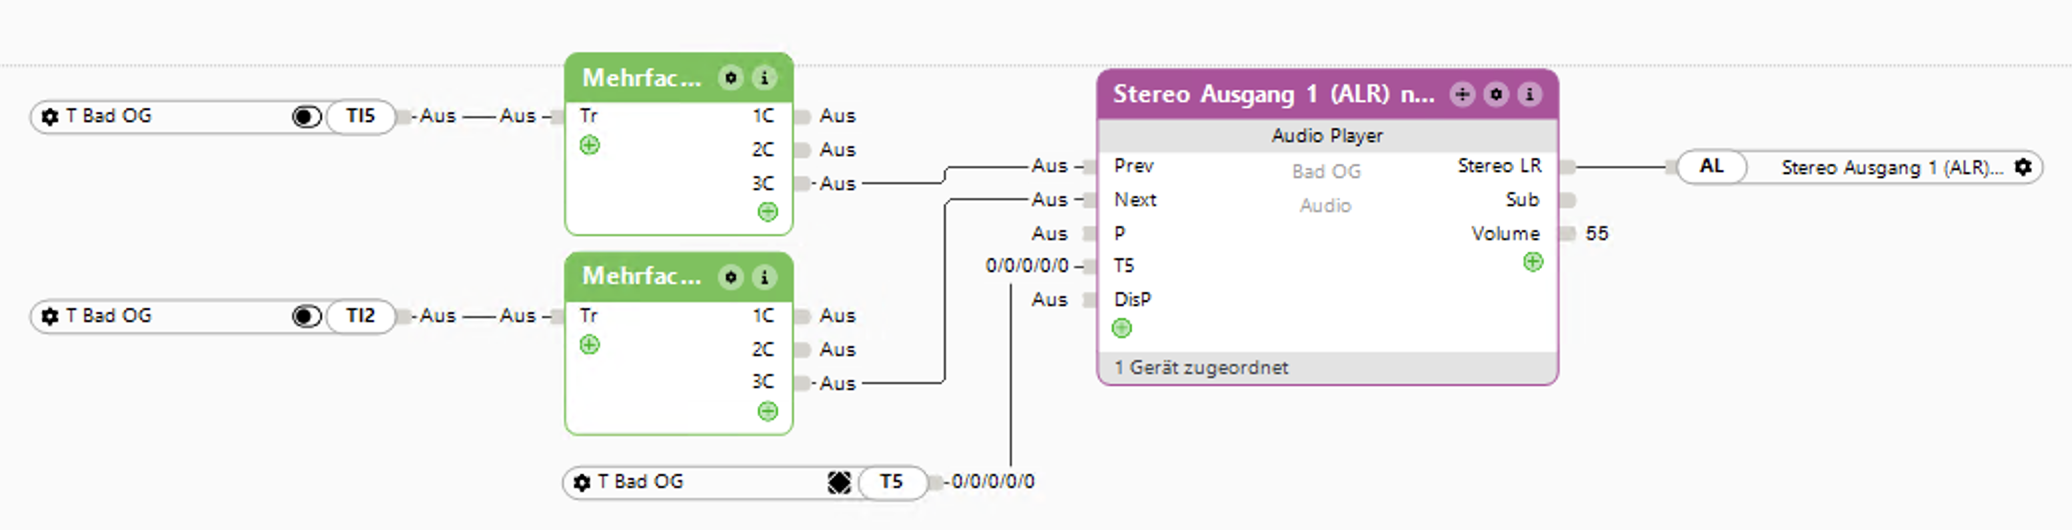This screenshot has width=2072, height=530.
Task: Expand outputs with plus below 3C, bottom block
Action: click(x=767, y=411)
